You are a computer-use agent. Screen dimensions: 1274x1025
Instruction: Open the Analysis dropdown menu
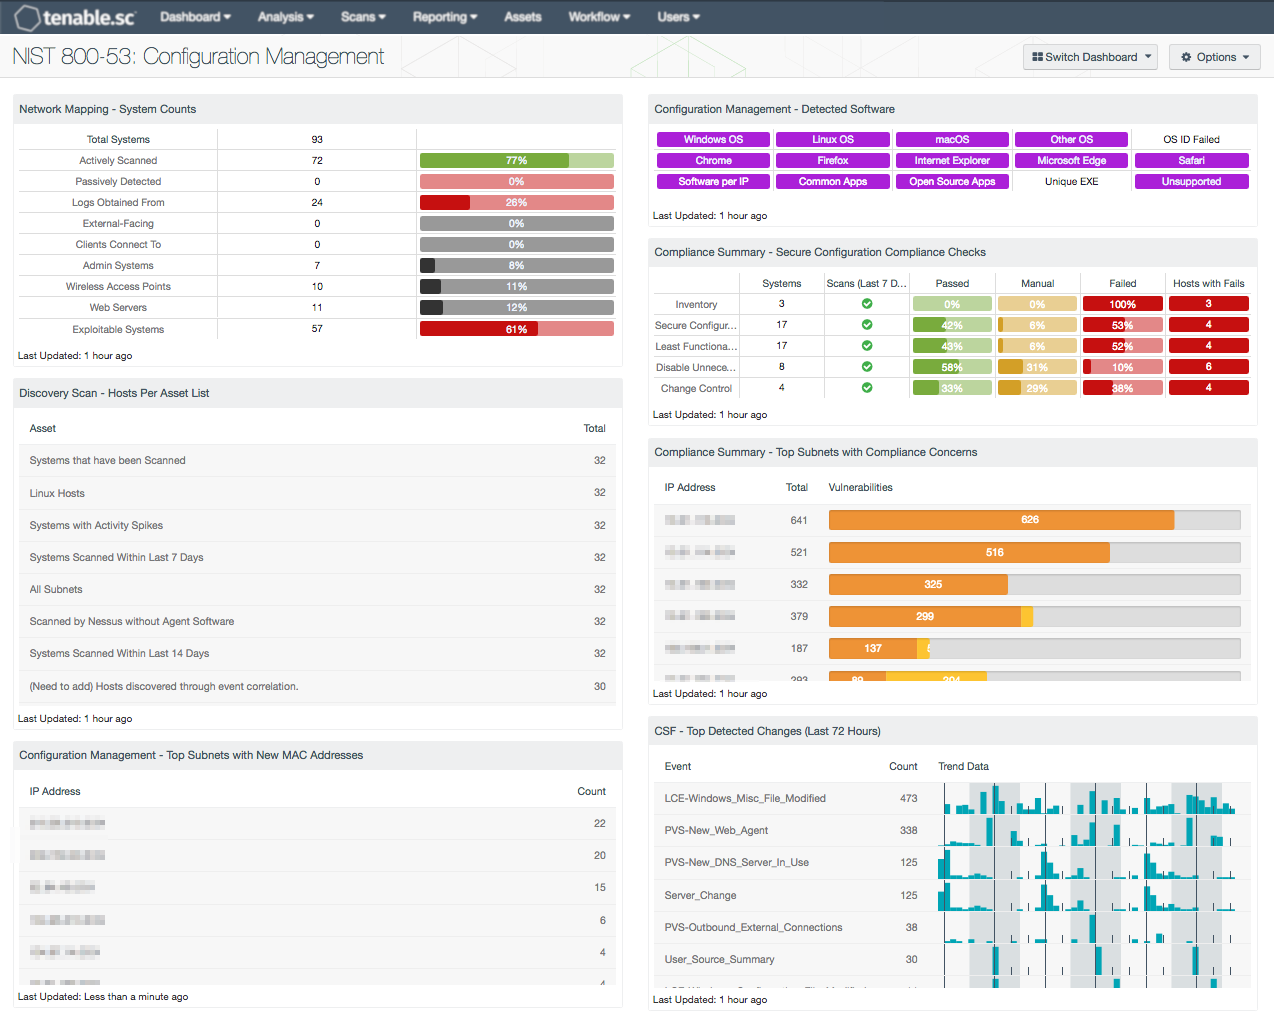click(285, 17)
